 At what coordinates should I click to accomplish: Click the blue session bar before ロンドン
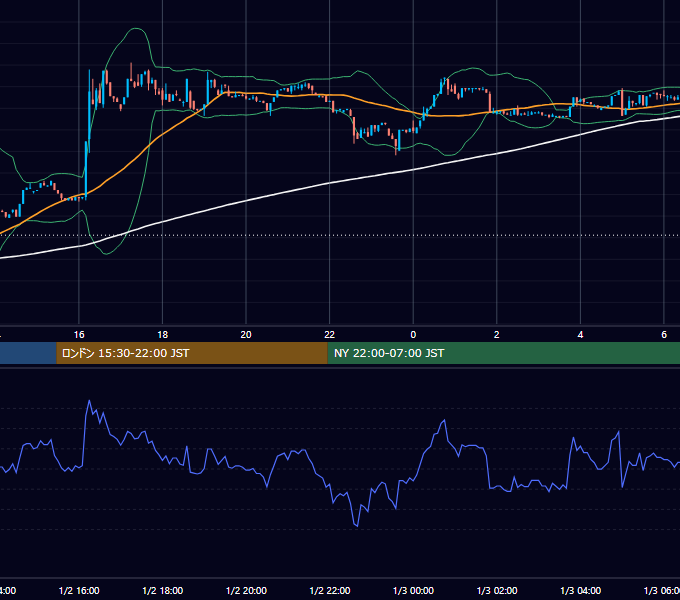[x=28, y=353]
